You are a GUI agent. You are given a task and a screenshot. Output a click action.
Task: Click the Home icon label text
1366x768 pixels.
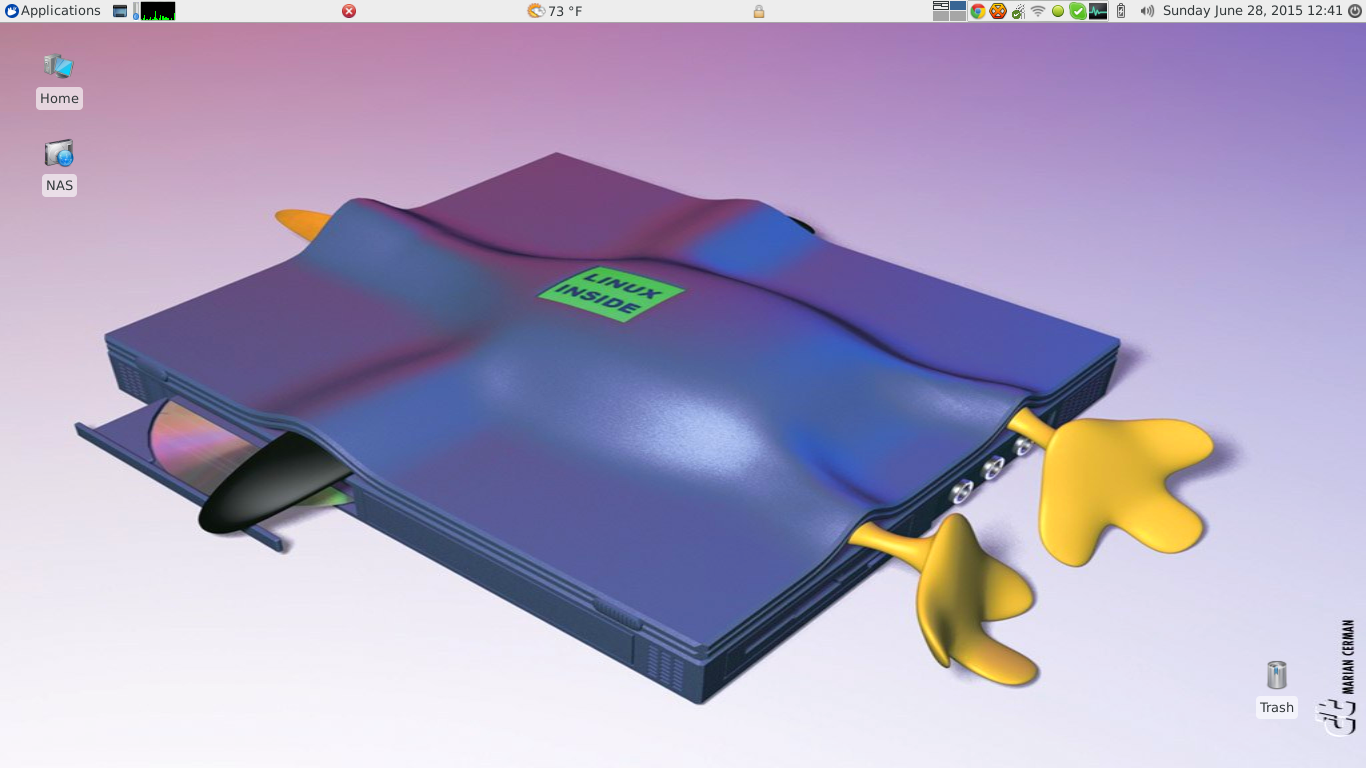[59, 98]
